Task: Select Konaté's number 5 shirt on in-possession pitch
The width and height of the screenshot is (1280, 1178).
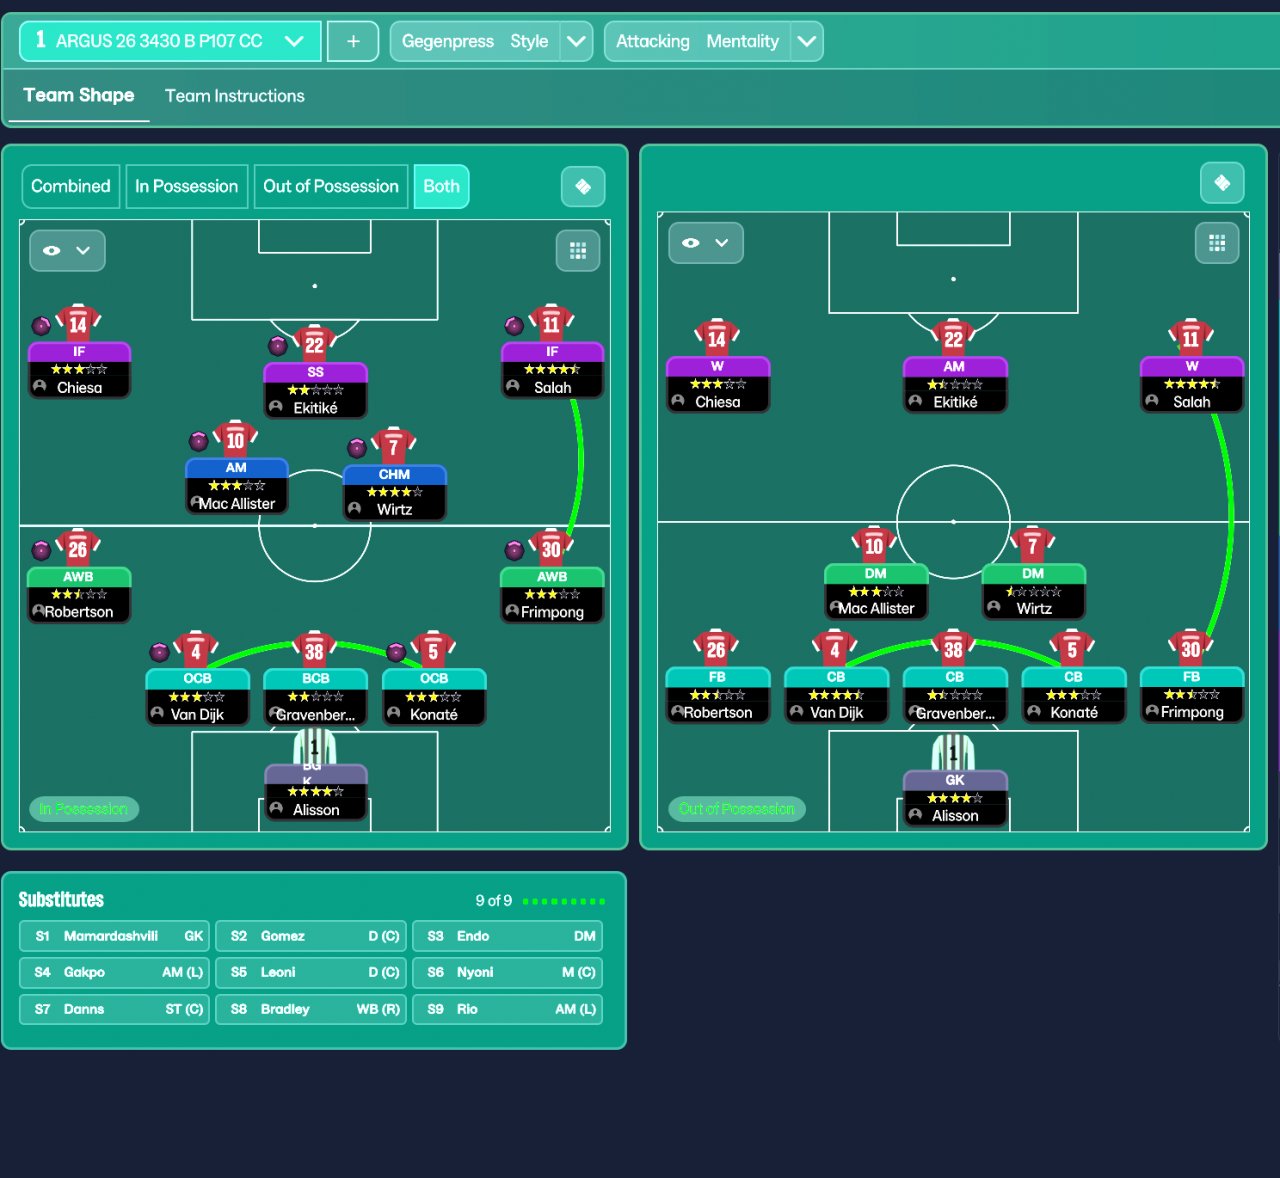Action: (x=433, y=650)
